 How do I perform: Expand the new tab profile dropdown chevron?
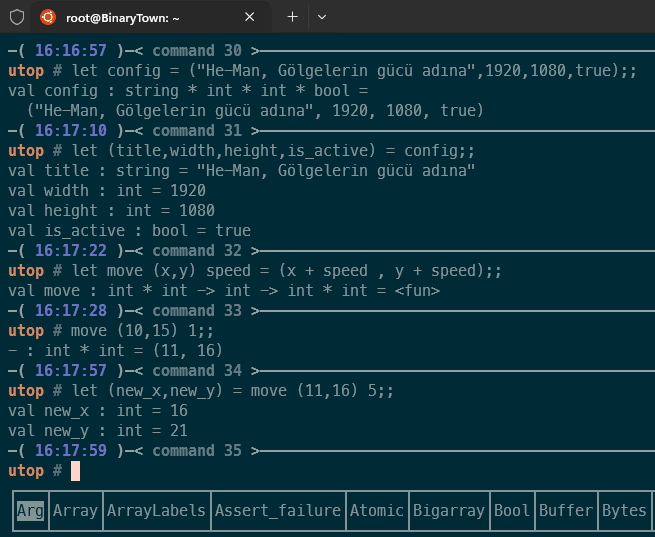(x=321, y=17)
